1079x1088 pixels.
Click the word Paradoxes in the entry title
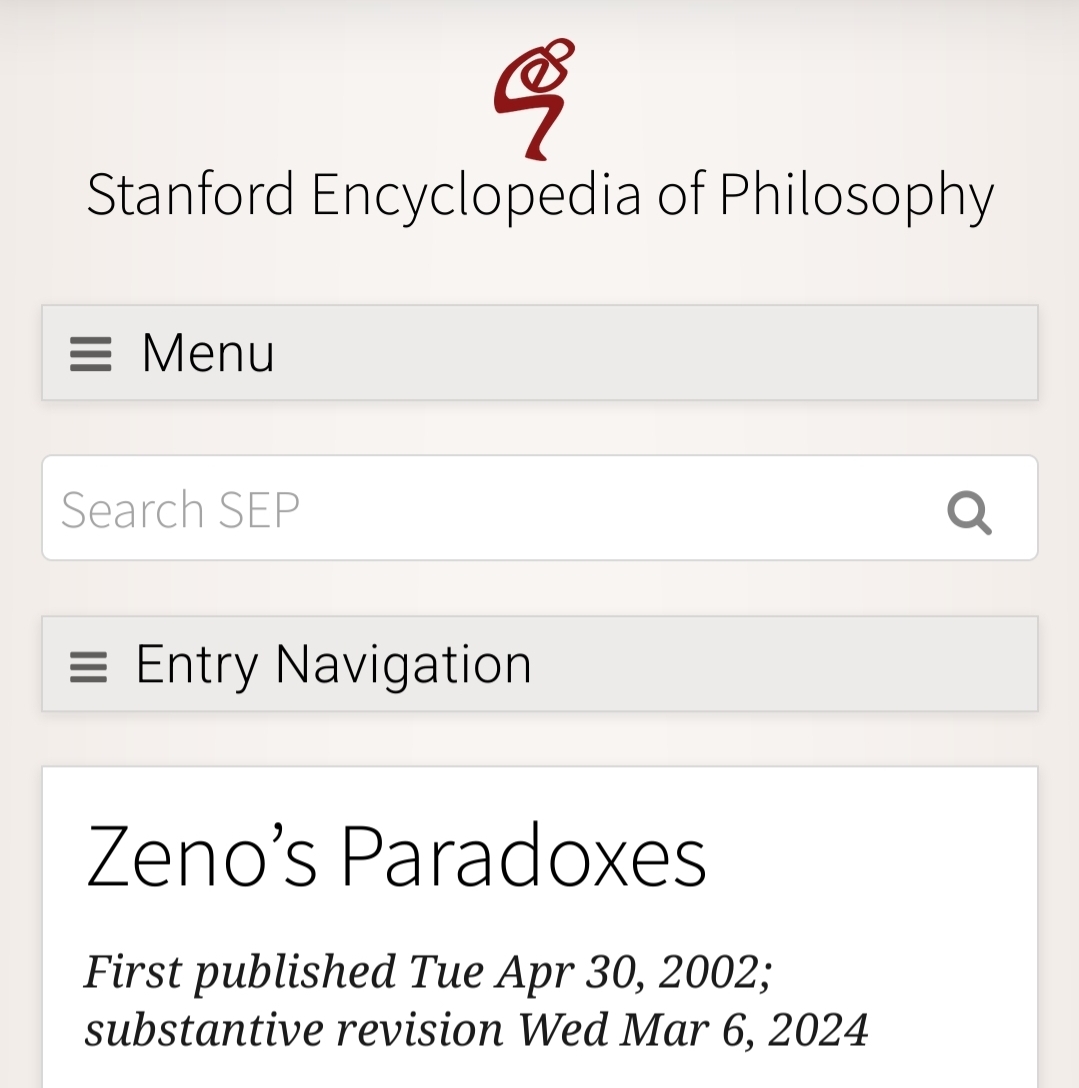coord(524,856)
